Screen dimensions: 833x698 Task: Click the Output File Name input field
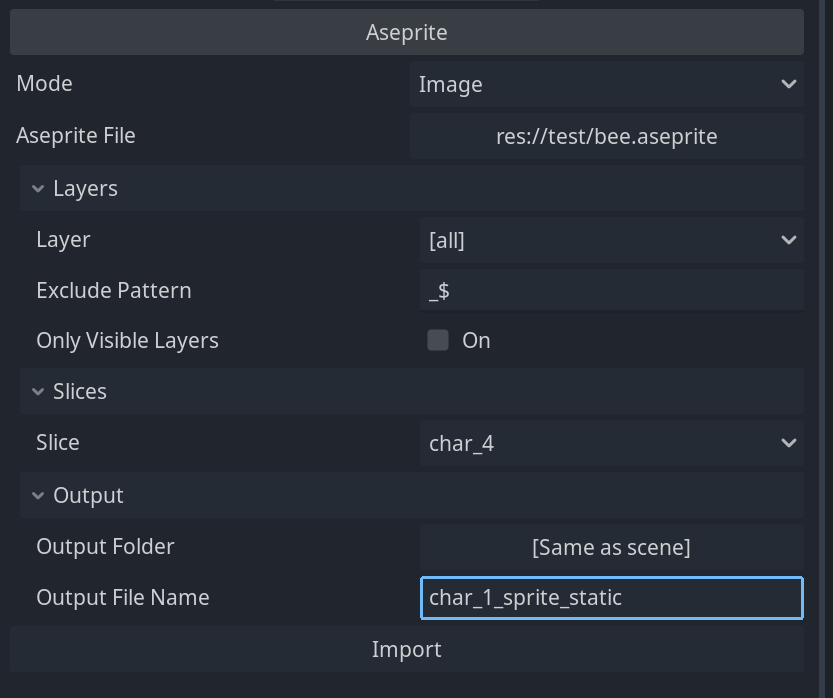click(611, 598)
